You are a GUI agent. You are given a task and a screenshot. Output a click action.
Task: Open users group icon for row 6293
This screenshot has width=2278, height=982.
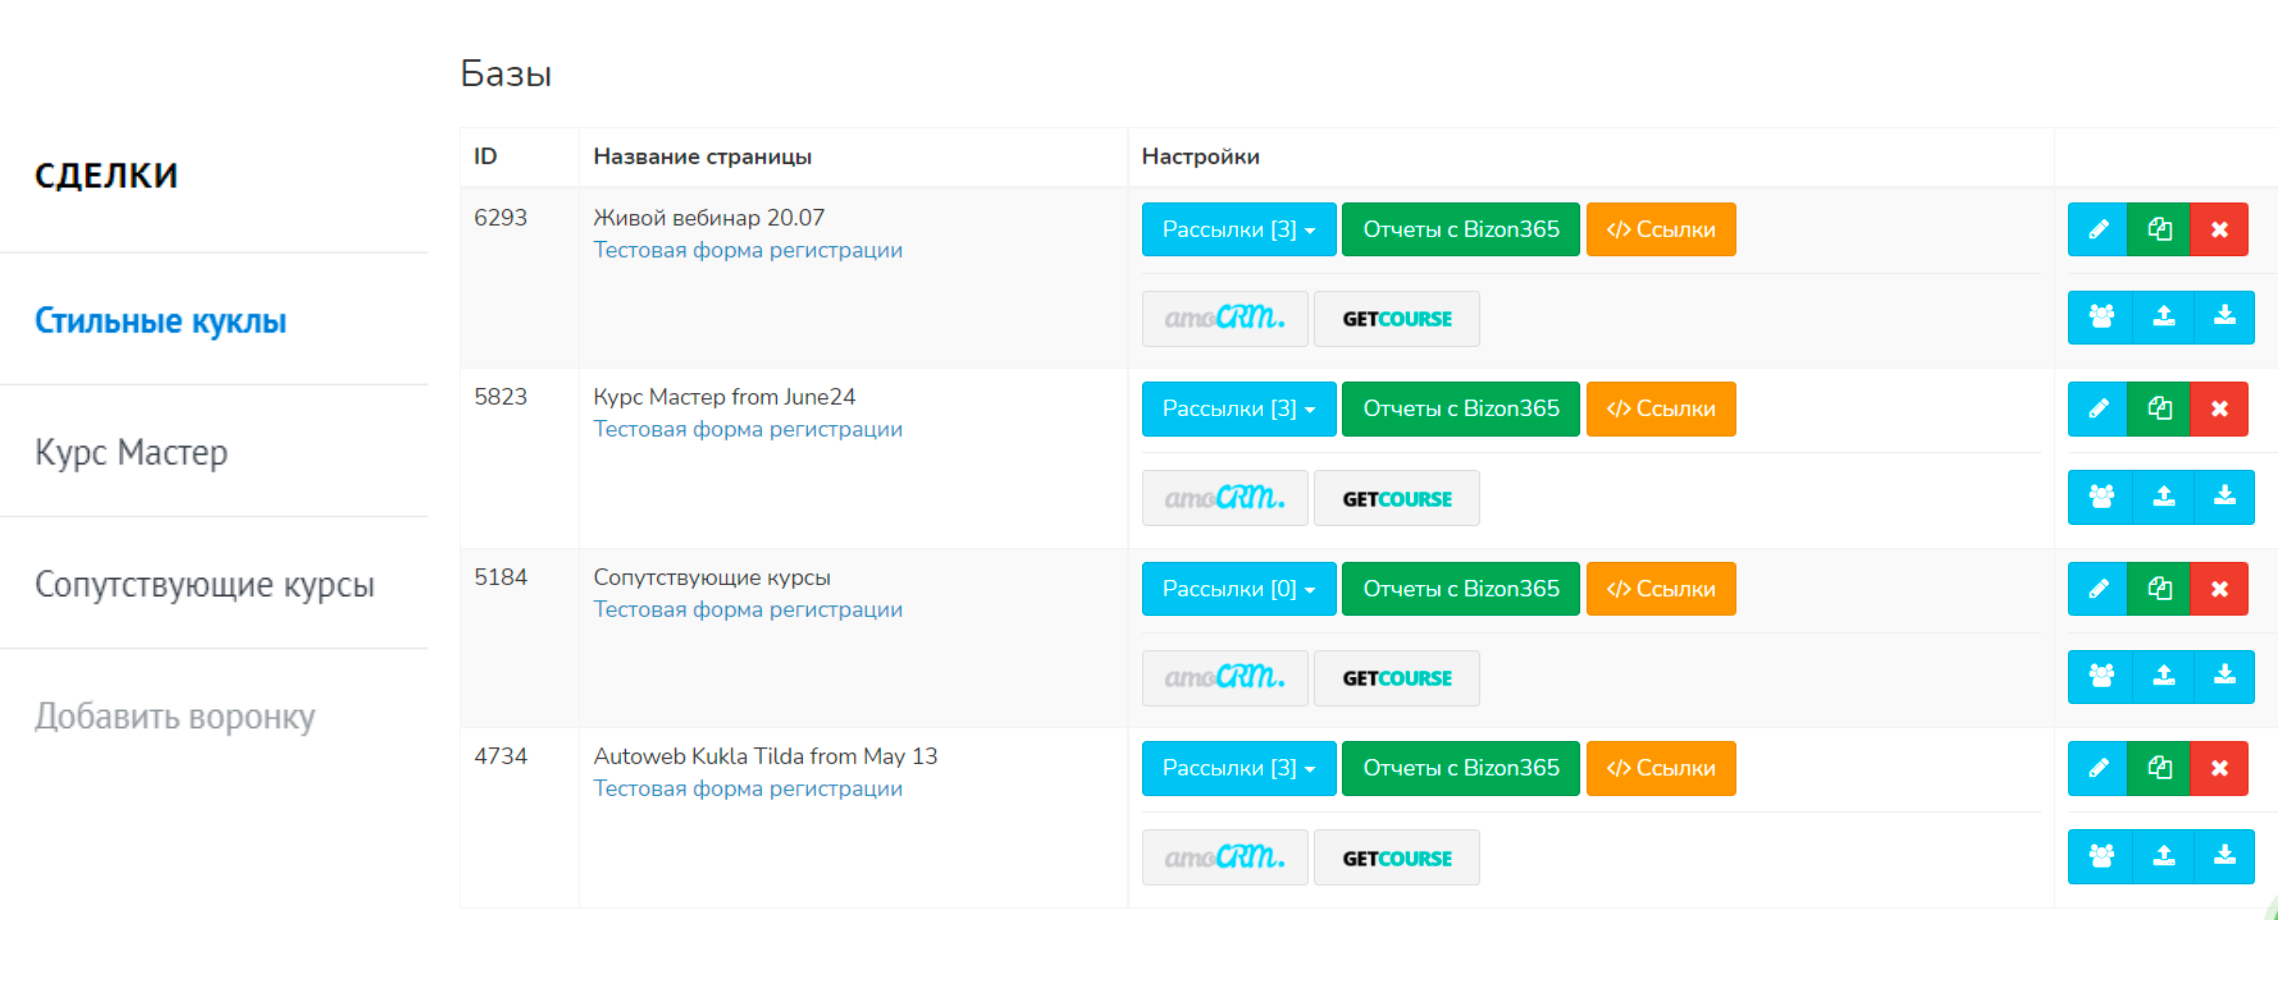point(2101,318)
